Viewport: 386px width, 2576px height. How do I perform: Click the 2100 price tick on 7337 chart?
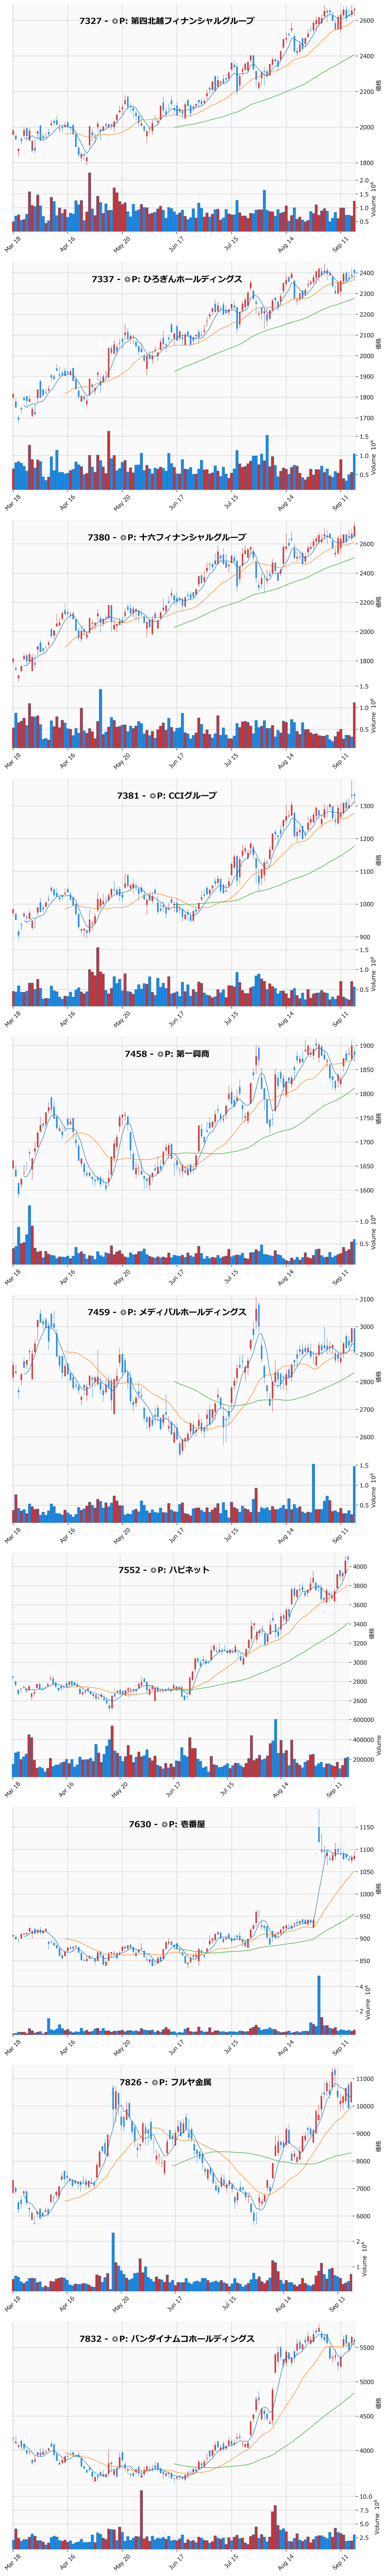point(367,335)
